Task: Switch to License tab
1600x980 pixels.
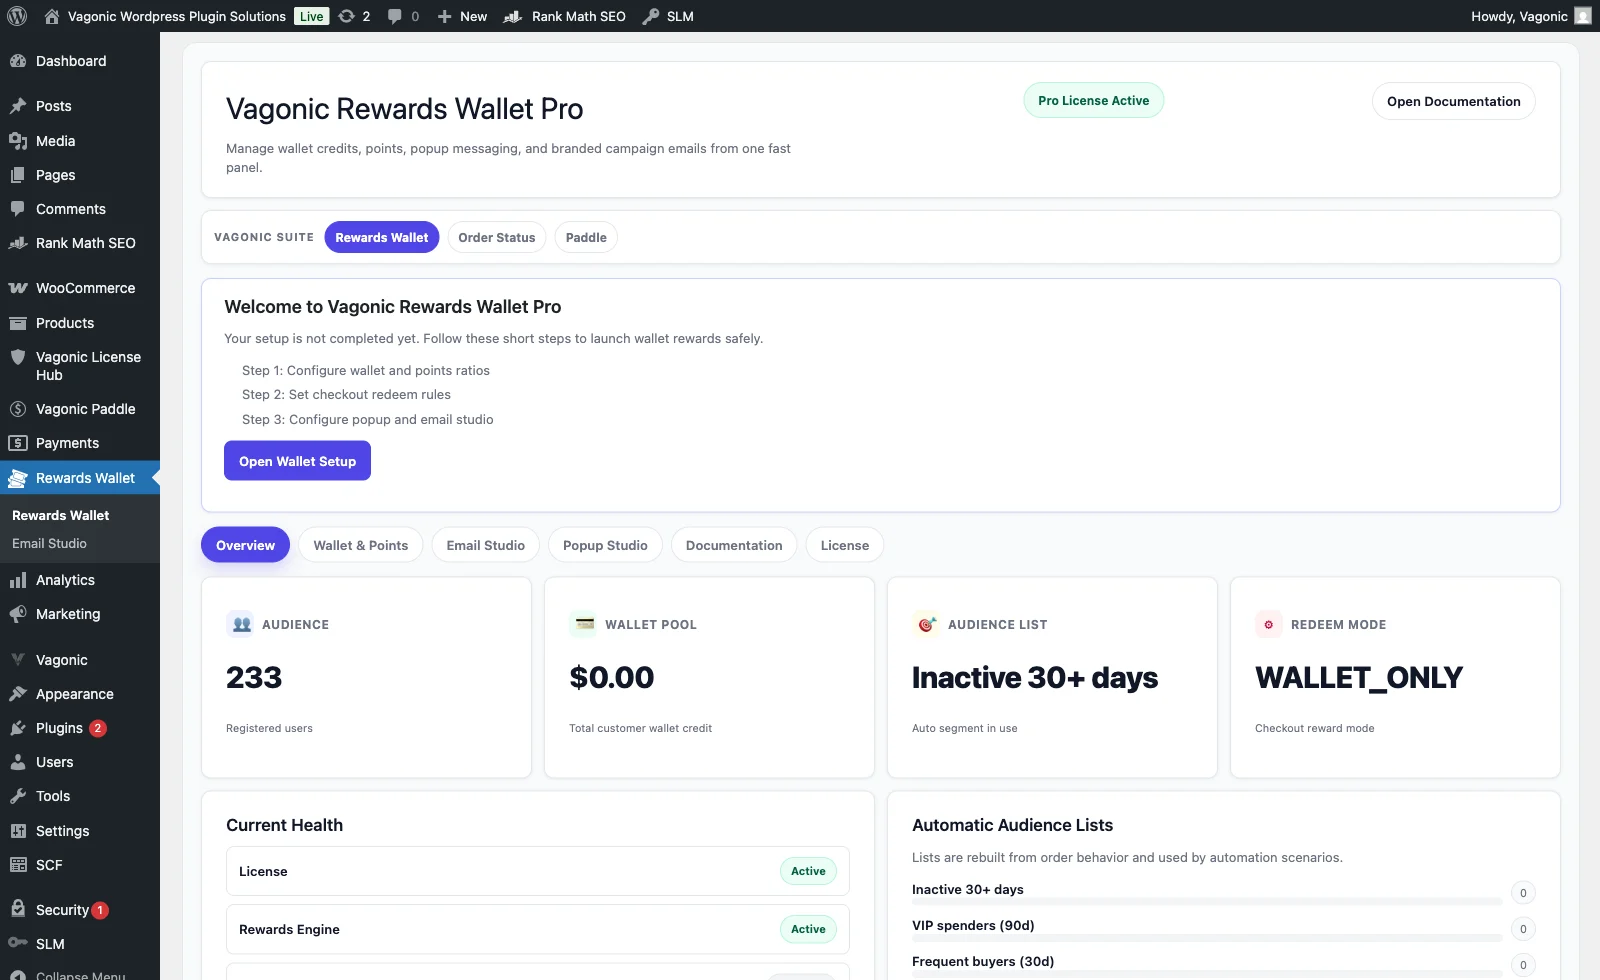Action: coord(845,545)
